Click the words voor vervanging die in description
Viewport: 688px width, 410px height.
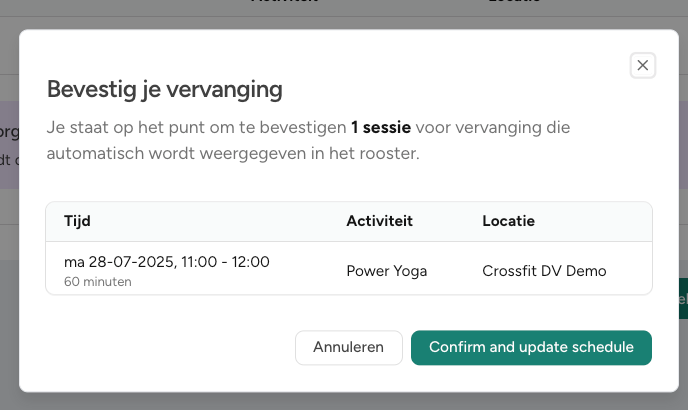[493, 127]
